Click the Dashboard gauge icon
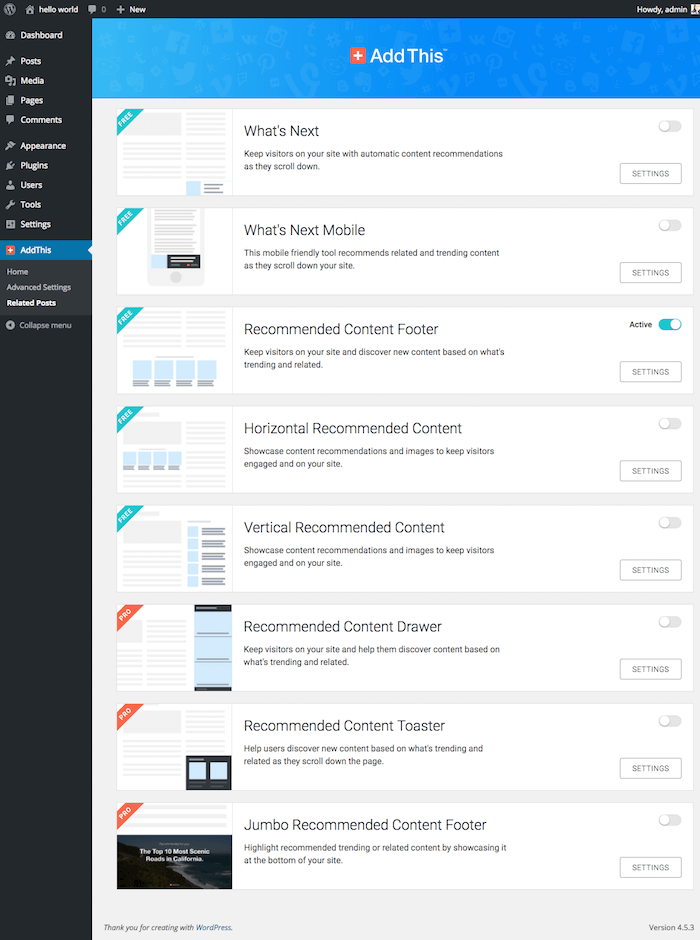Image resolution: width=700 pixels, height=940 pixels. (x=10, y=35)
